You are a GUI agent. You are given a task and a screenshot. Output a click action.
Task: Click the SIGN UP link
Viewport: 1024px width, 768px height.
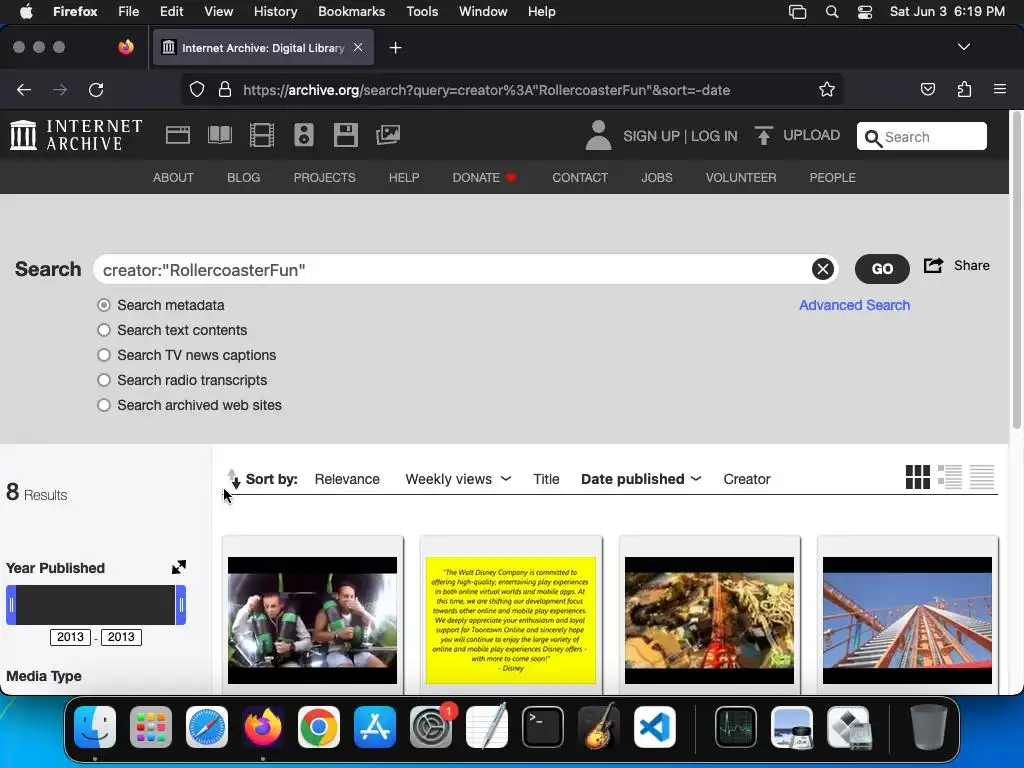(x=651, y=136)
